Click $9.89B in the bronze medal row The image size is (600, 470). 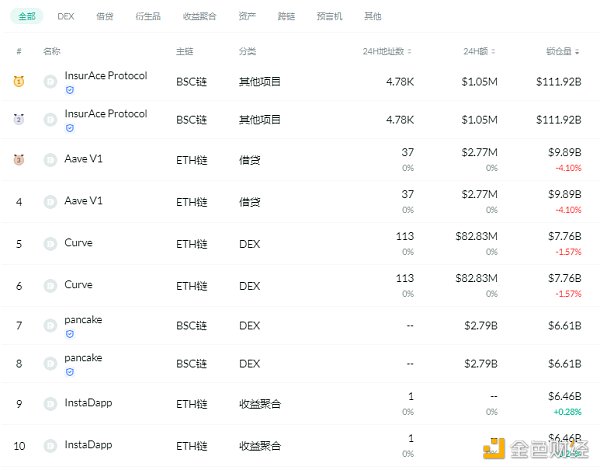[565, 152]
